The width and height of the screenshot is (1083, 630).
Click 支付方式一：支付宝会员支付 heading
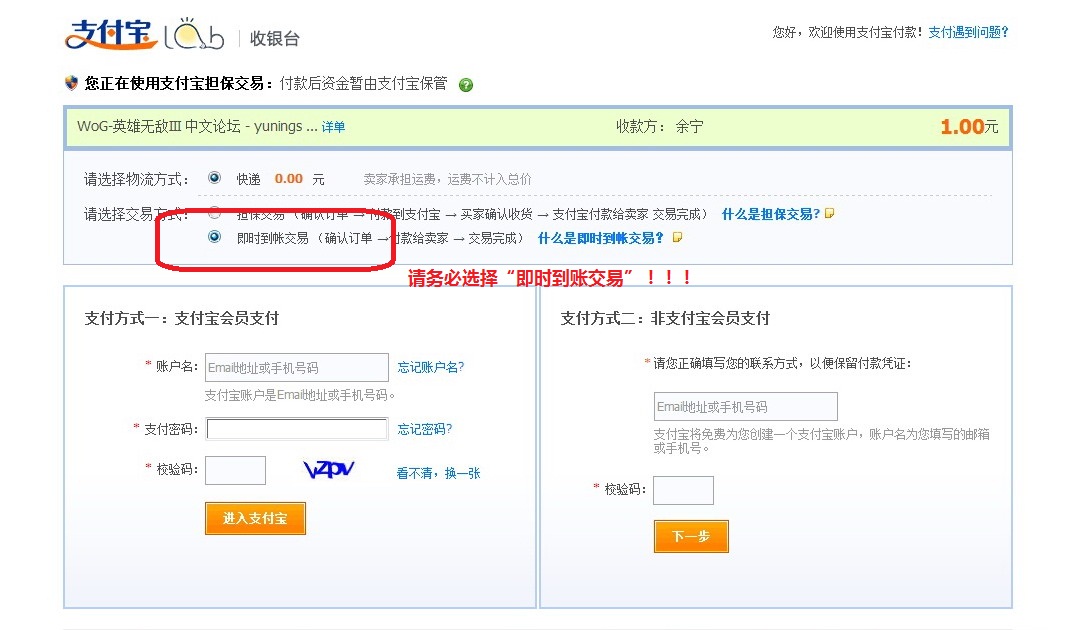coord(182,318)
